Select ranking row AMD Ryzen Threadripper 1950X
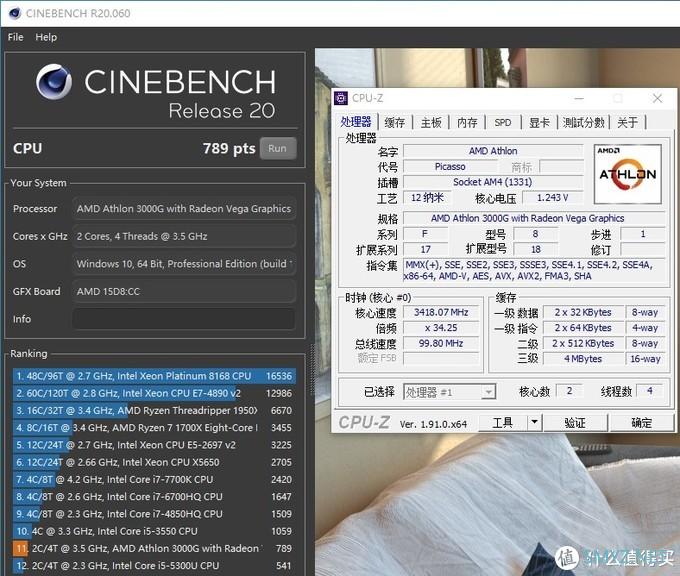Screen dimensions: 680x576 pyautogui.click(x=154, y=410)
